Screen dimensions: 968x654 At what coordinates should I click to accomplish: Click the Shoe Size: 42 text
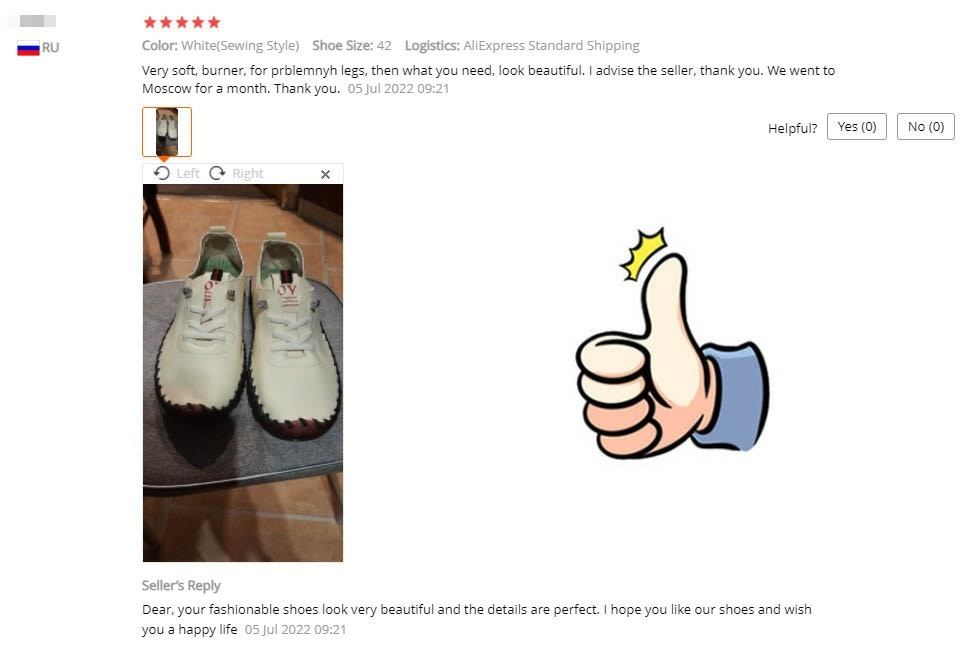(x=352, y=46)
